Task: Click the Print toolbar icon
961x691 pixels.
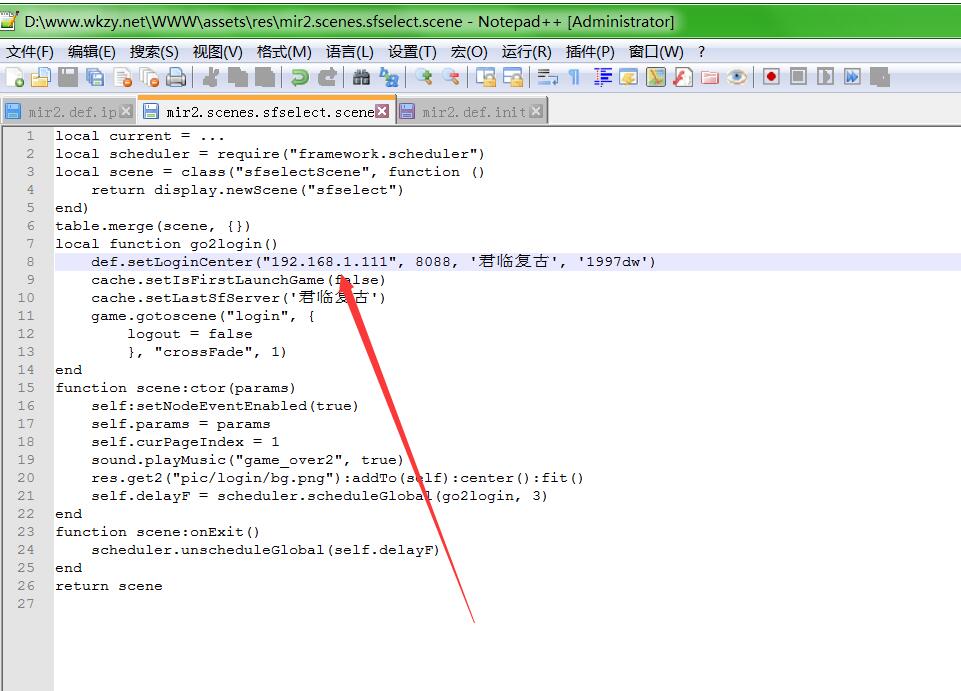Action: (176, 77)
